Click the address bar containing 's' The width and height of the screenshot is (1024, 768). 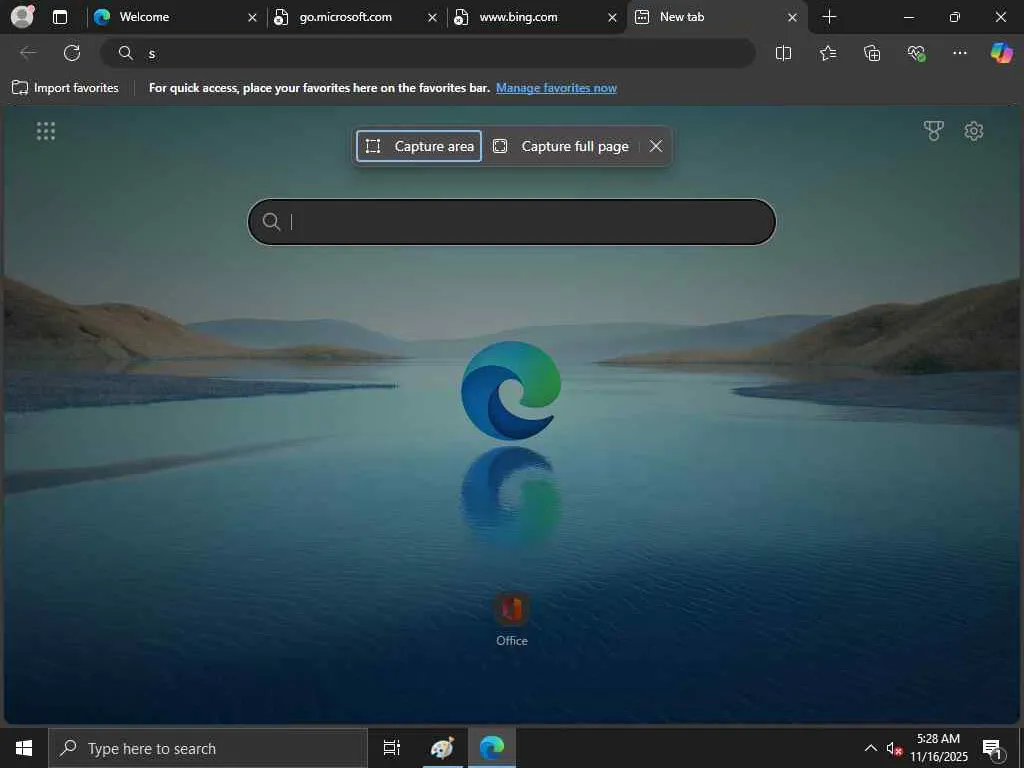pyautogui.click(x=428, y=54)
